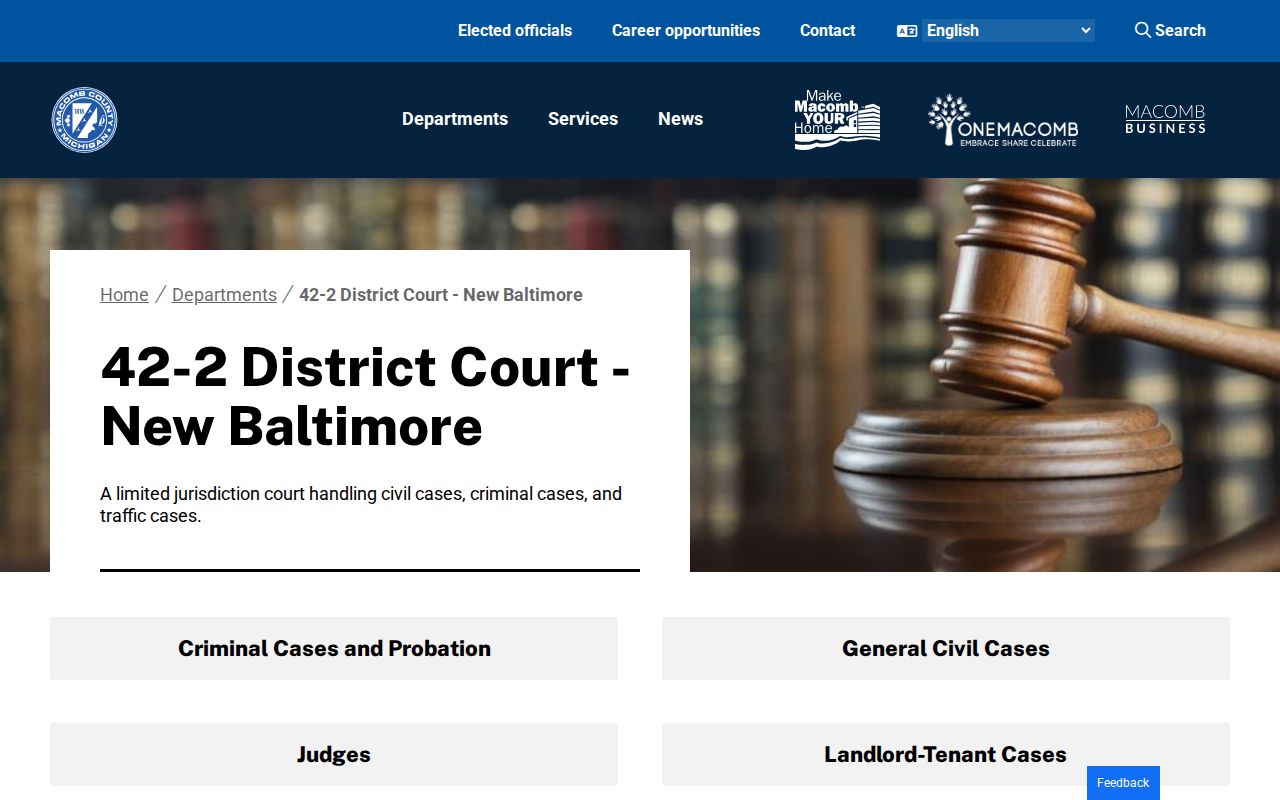1280x800 pixels.
Task: Expand the Services menu
Action: point(583,119)
